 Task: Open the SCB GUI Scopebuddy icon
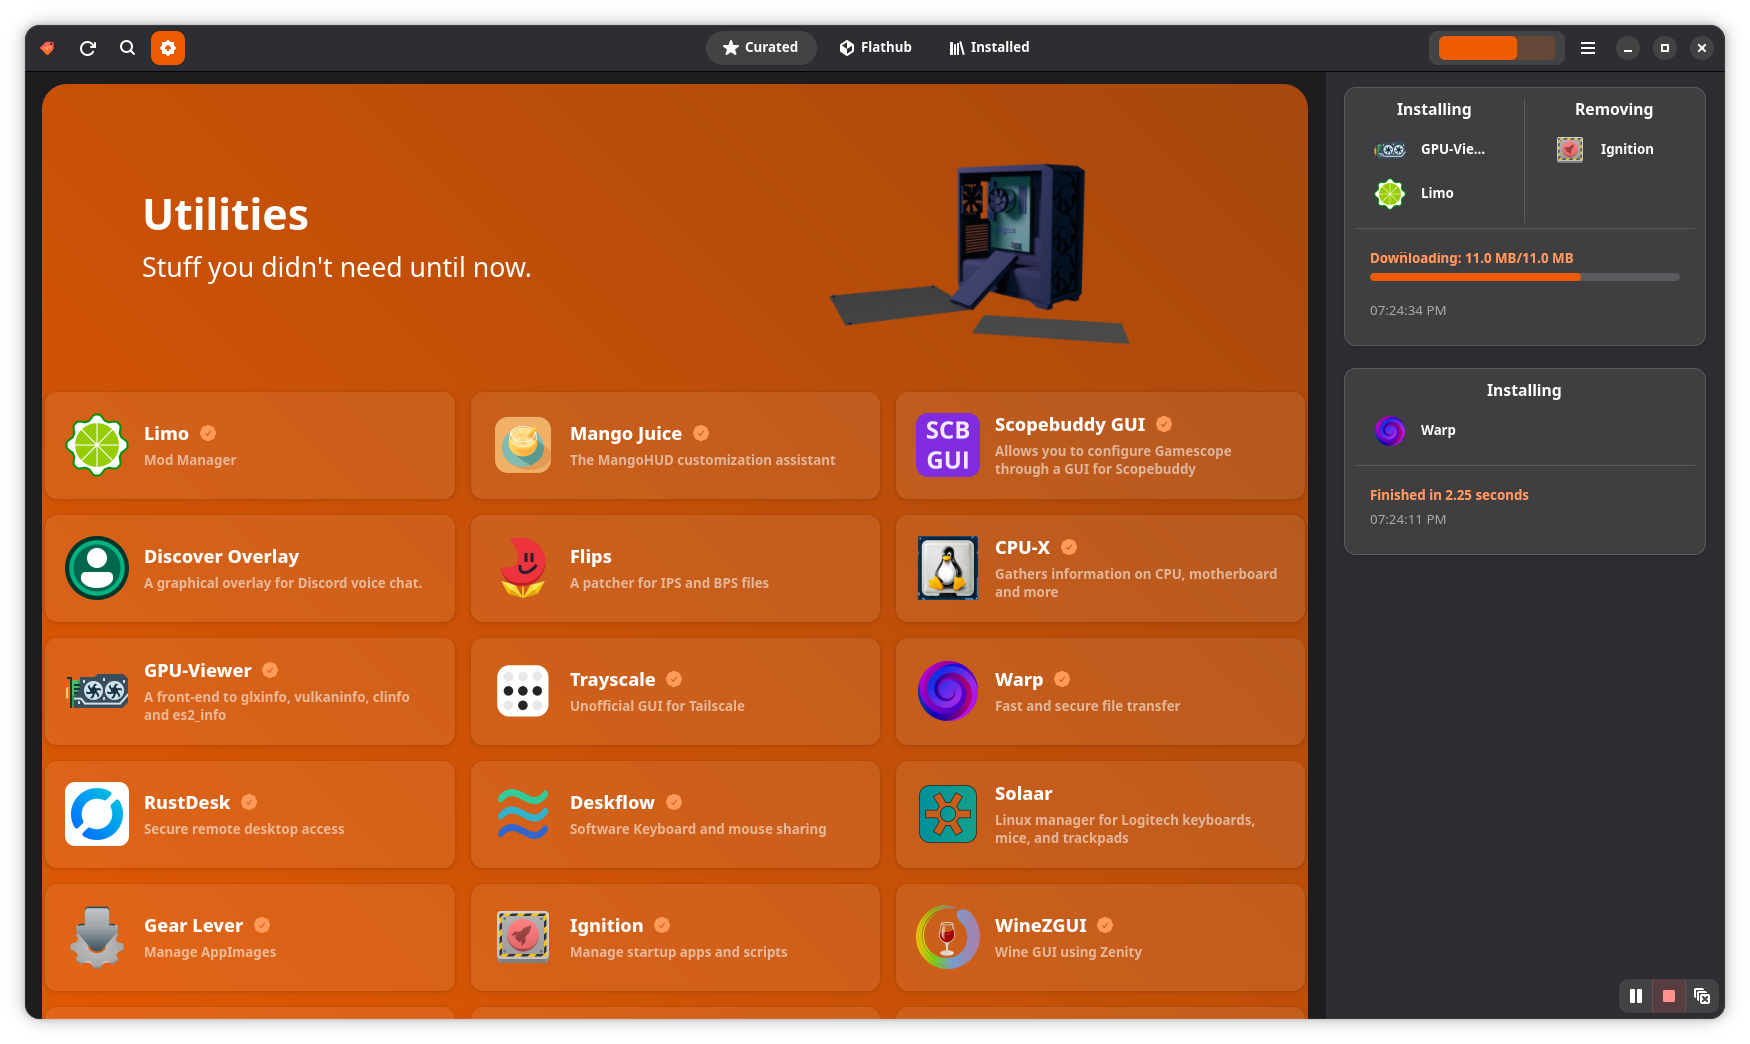coord(948,445)
